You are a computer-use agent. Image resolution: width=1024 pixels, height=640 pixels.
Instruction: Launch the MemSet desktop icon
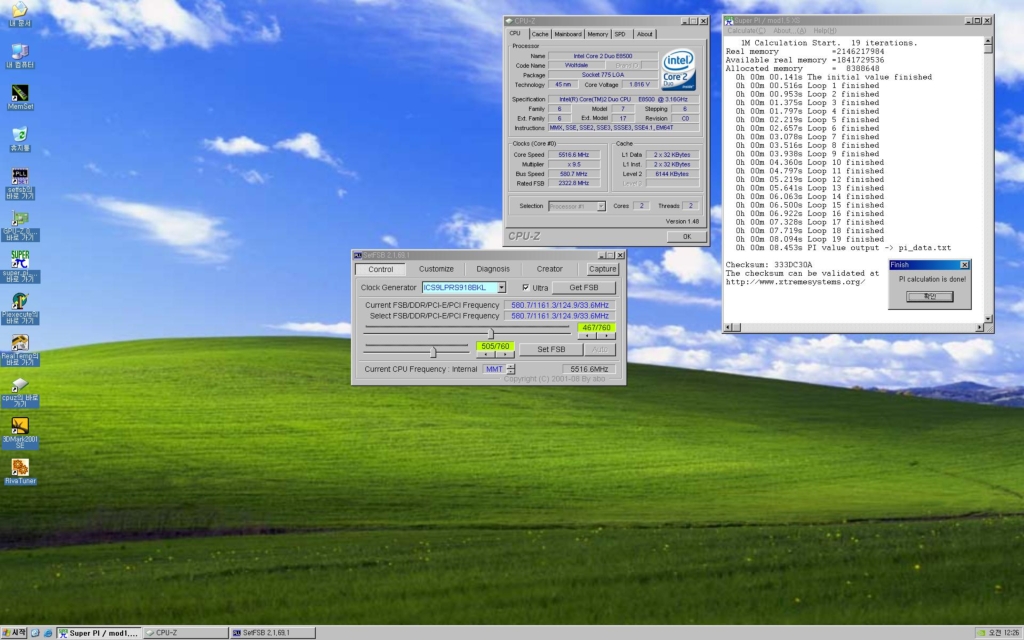tap(20, 97)
